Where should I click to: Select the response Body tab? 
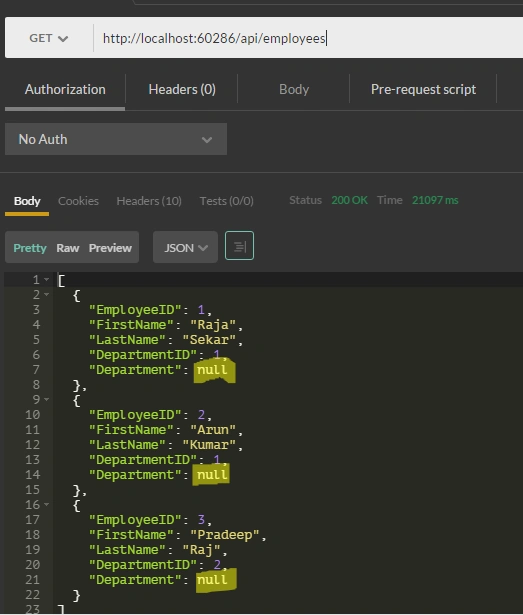coord(27,201)
